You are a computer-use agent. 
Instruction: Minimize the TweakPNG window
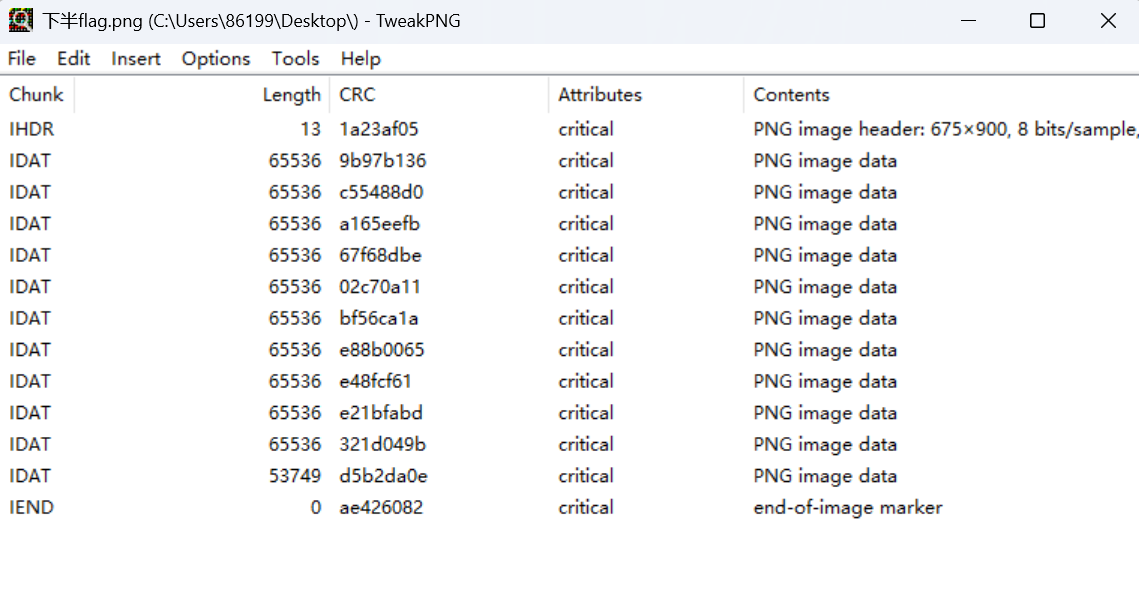967,21
